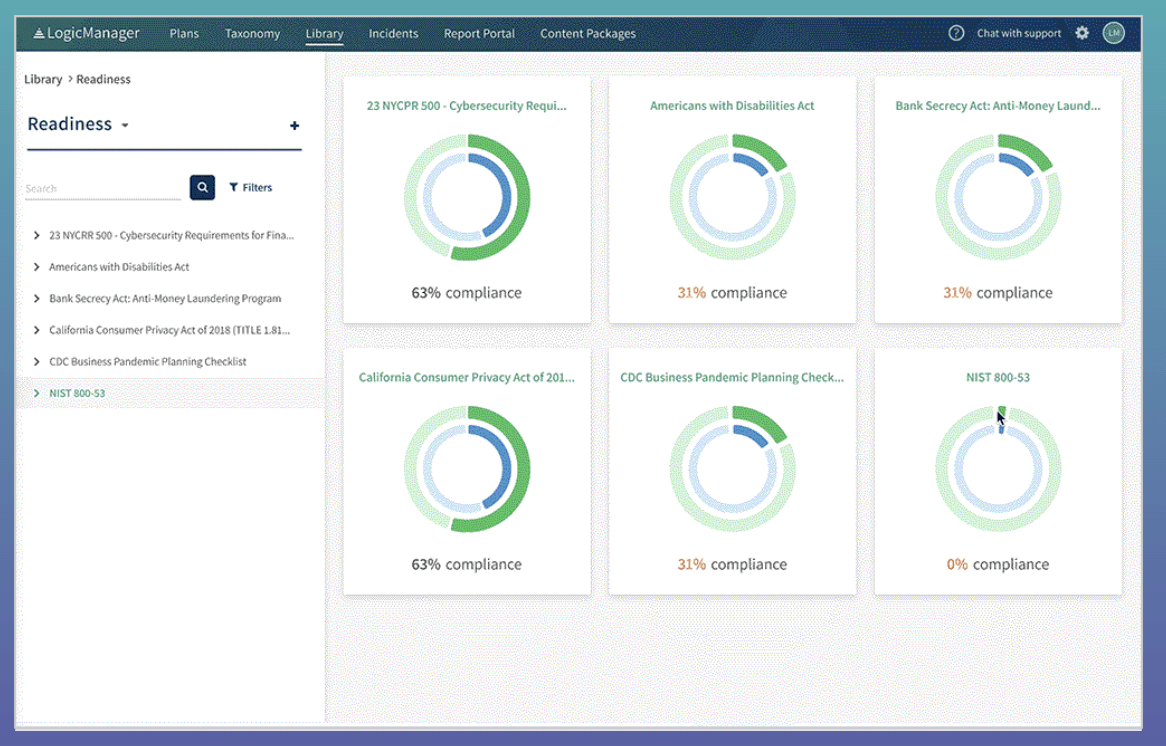This screenshot has height=746, width=1166.
Task: Open the Filters funnel control
Action: point(250,187)
